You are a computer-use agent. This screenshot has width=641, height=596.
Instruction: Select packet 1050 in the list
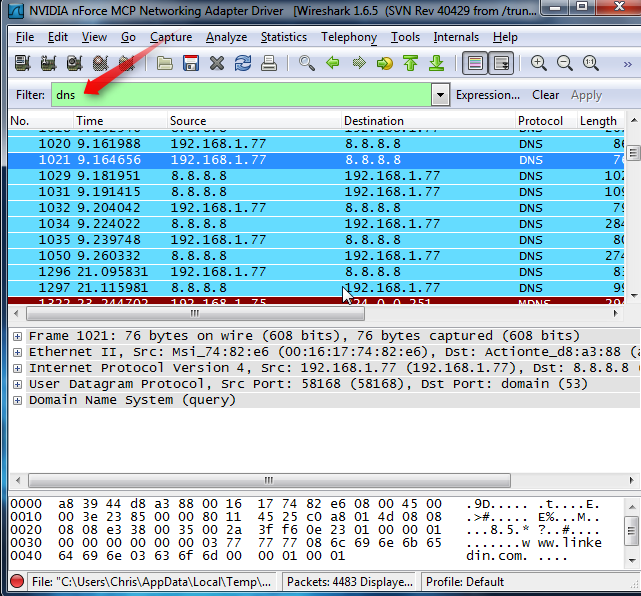coord(316,256)
